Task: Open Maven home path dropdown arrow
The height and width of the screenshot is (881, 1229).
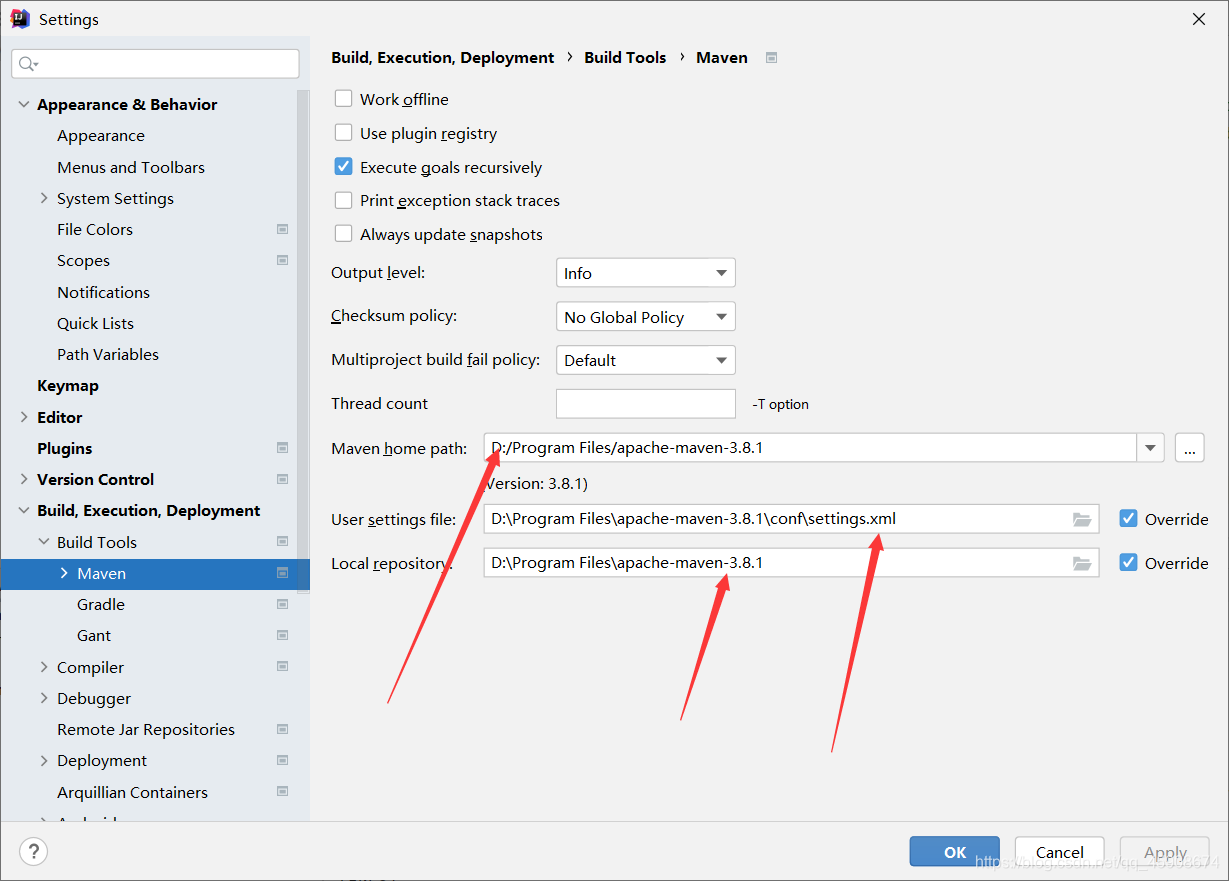Action: (1151, 448)
